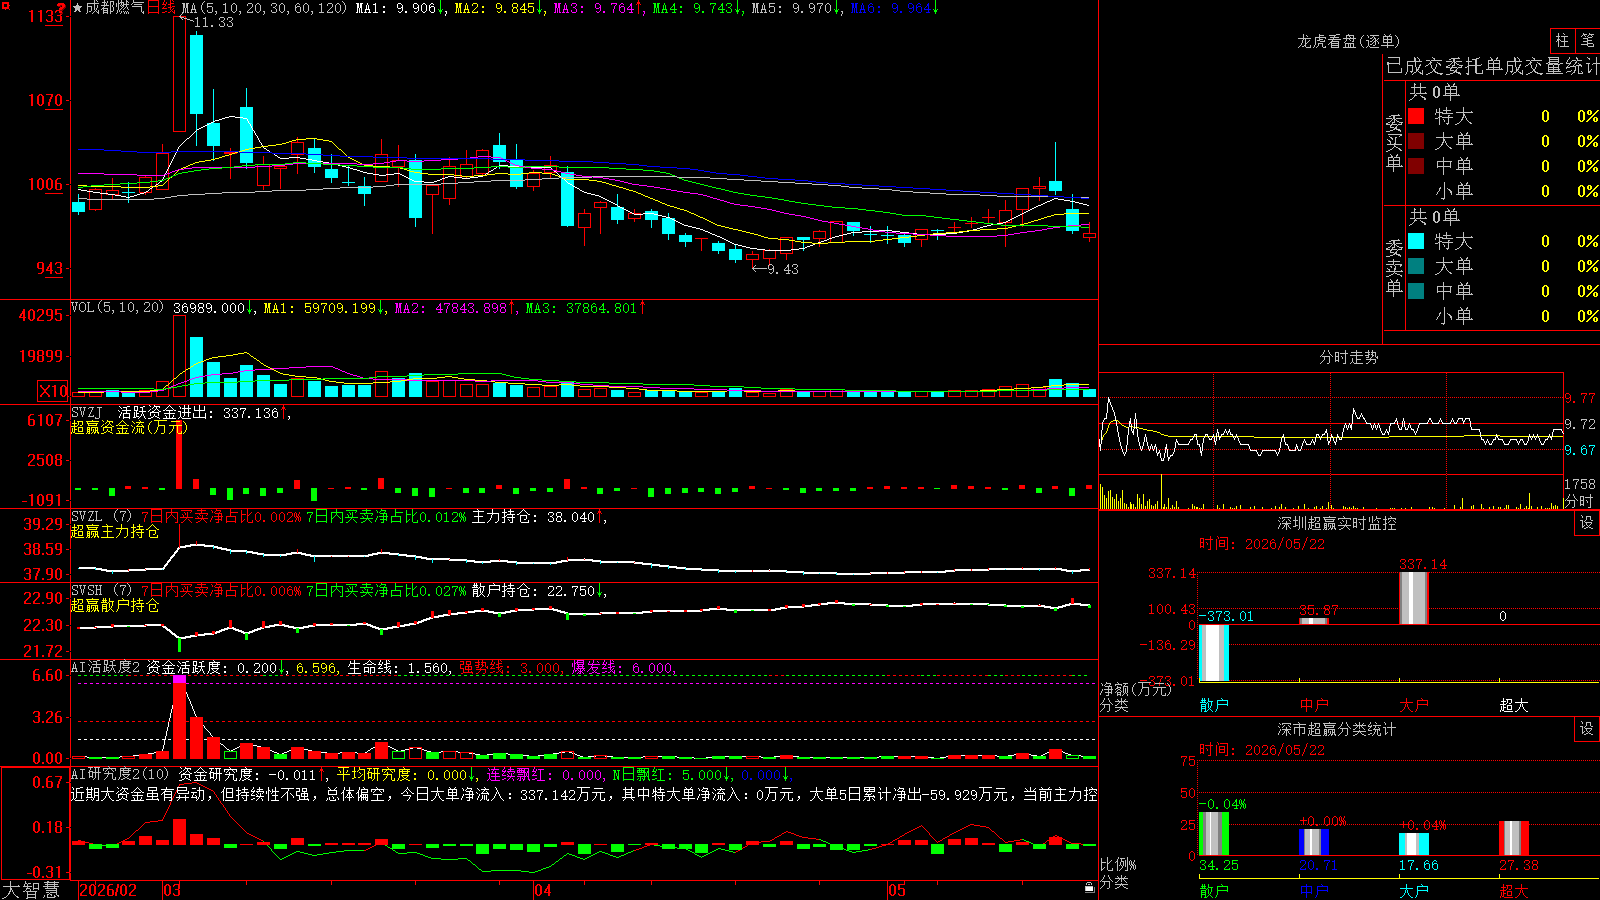
Task: Click the red 特大 swatch under 委买单
Action: (x=1416, y=116)
